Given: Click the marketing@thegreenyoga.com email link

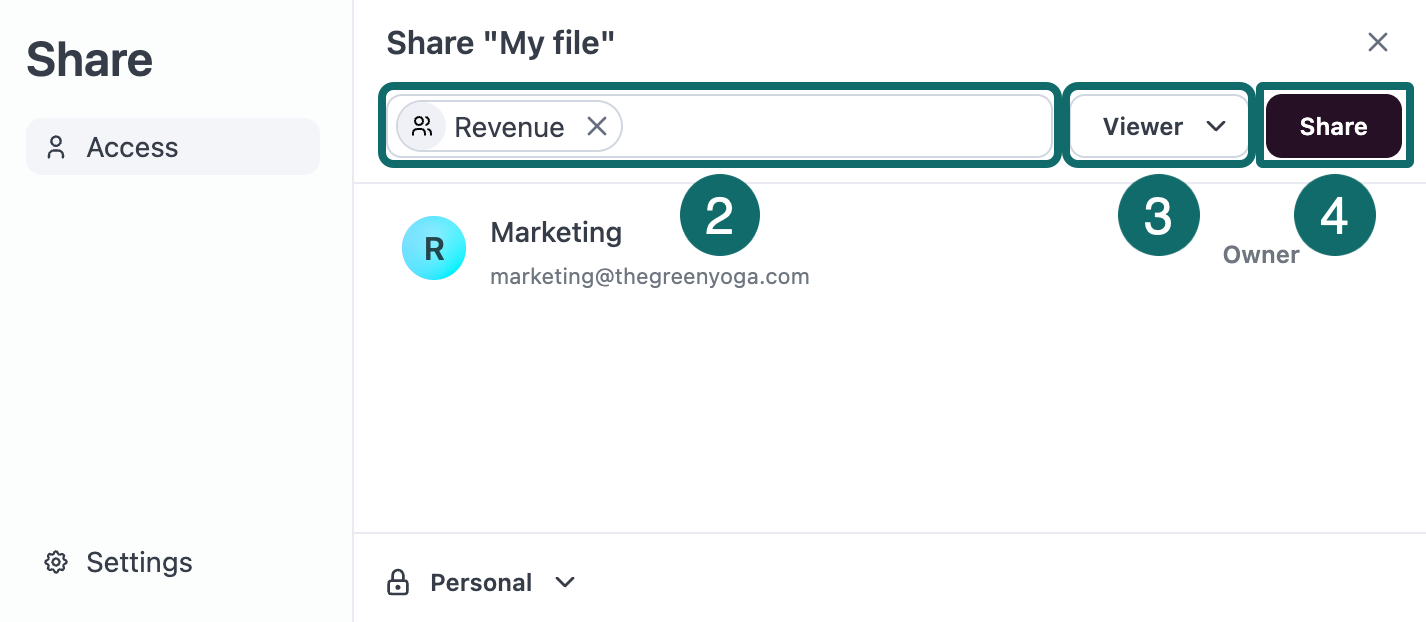Looking at the screenshot, I should (x=649, y=276).
